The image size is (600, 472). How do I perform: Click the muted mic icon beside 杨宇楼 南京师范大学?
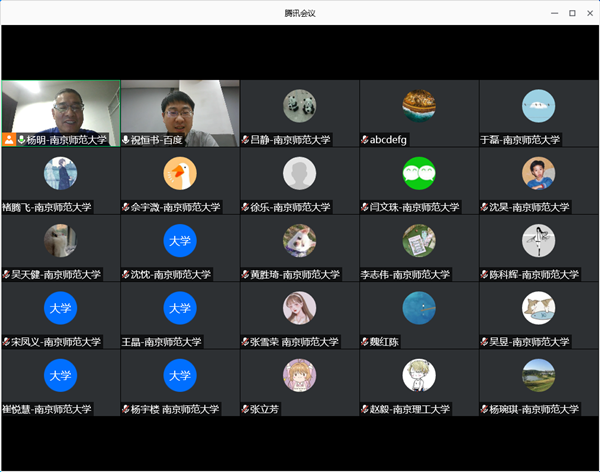(126, 409)
